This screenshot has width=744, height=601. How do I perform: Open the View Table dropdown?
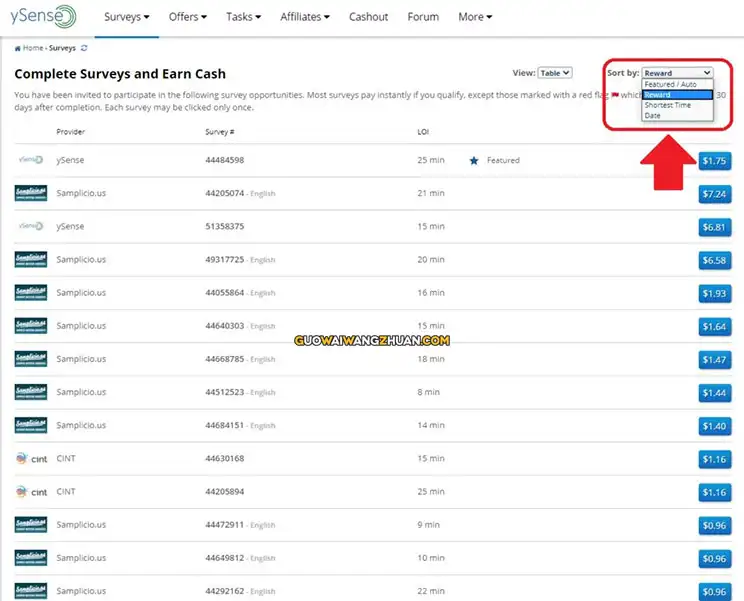(x=555, y=73)
